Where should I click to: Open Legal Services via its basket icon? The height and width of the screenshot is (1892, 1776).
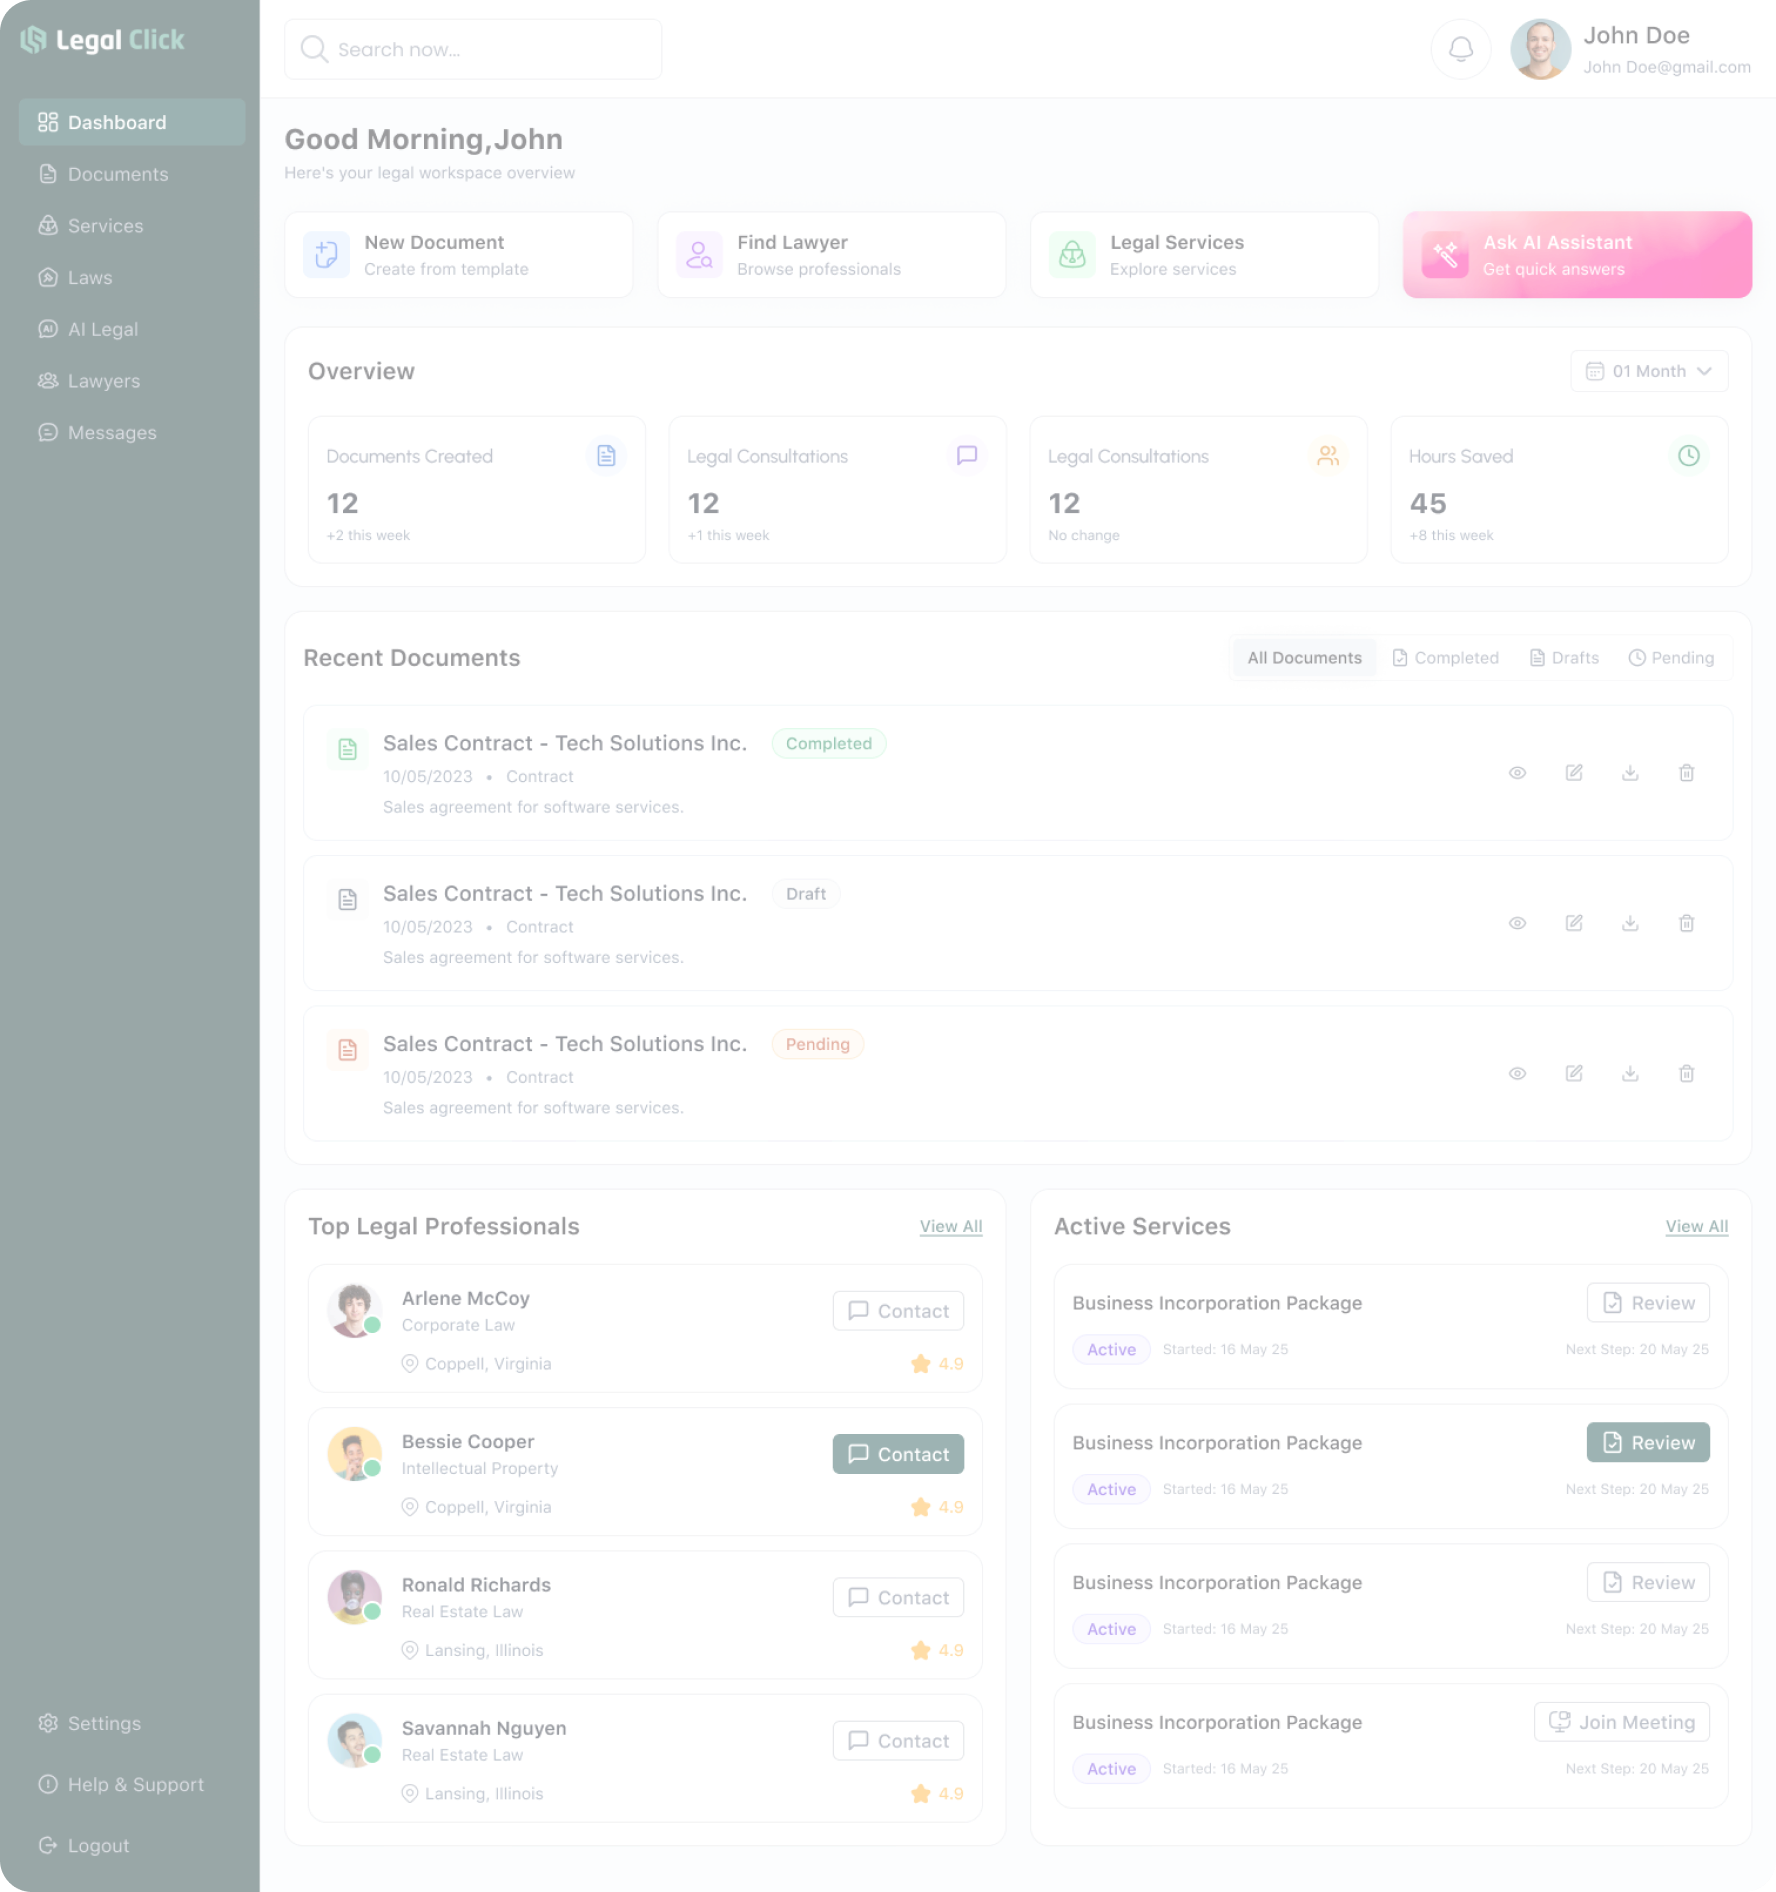click(x=1071, y=254)
